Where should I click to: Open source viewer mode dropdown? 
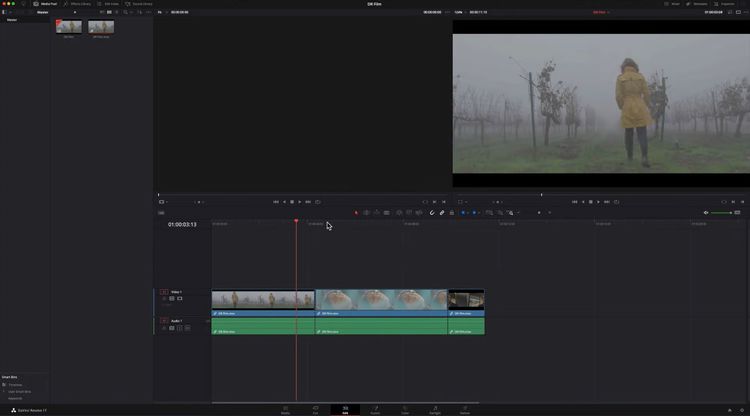pyautogui.click(x=163, y=202)
